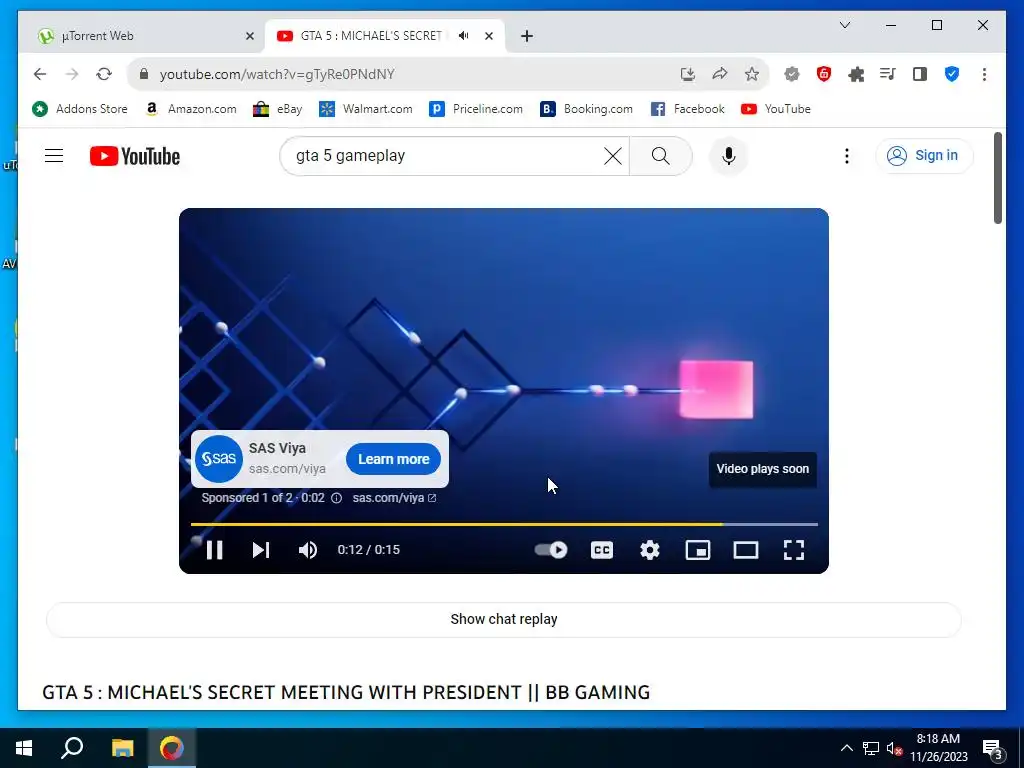This screenshot has width=1024, height=768.
Task: Select the browser icon on the taskbar
Action: click(172, 748)
